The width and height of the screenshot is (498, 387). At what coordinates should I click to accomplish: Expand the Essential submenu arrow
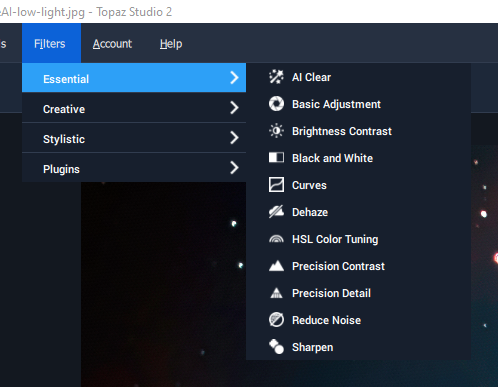click(x=234, y=78)
